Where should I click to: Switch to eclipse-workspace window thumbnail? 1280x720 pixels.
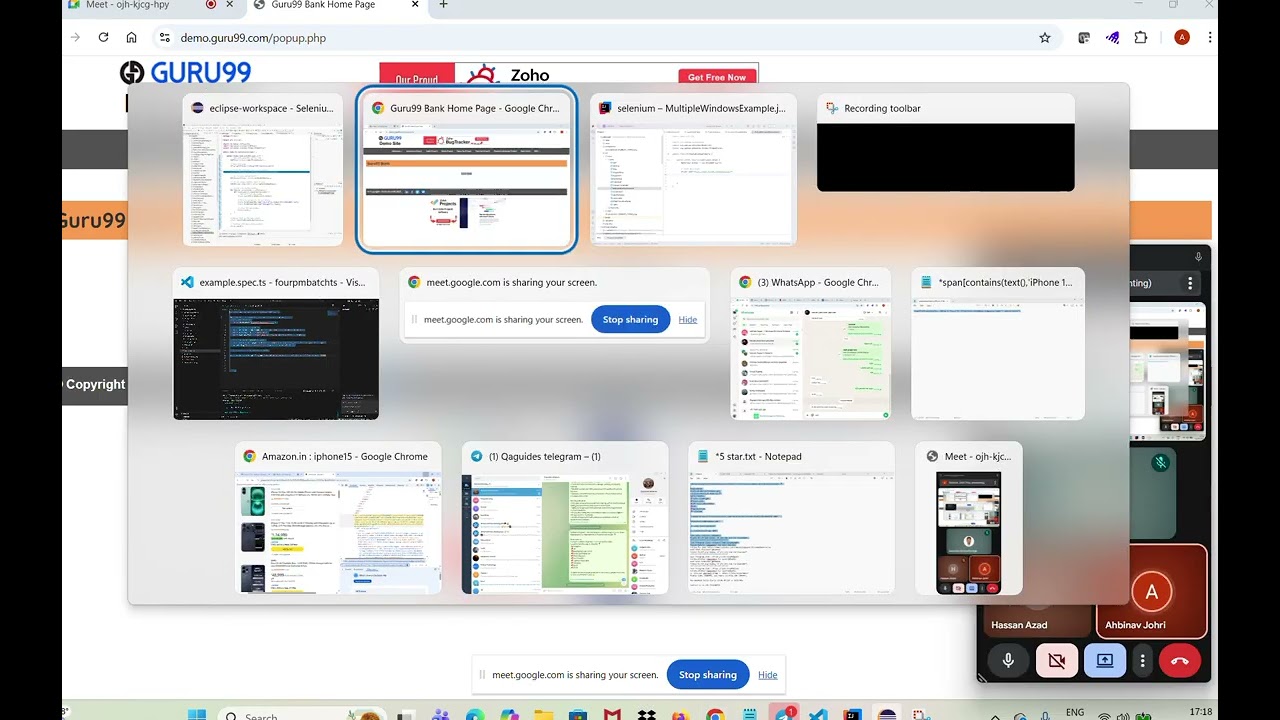[x=263, y=170]
